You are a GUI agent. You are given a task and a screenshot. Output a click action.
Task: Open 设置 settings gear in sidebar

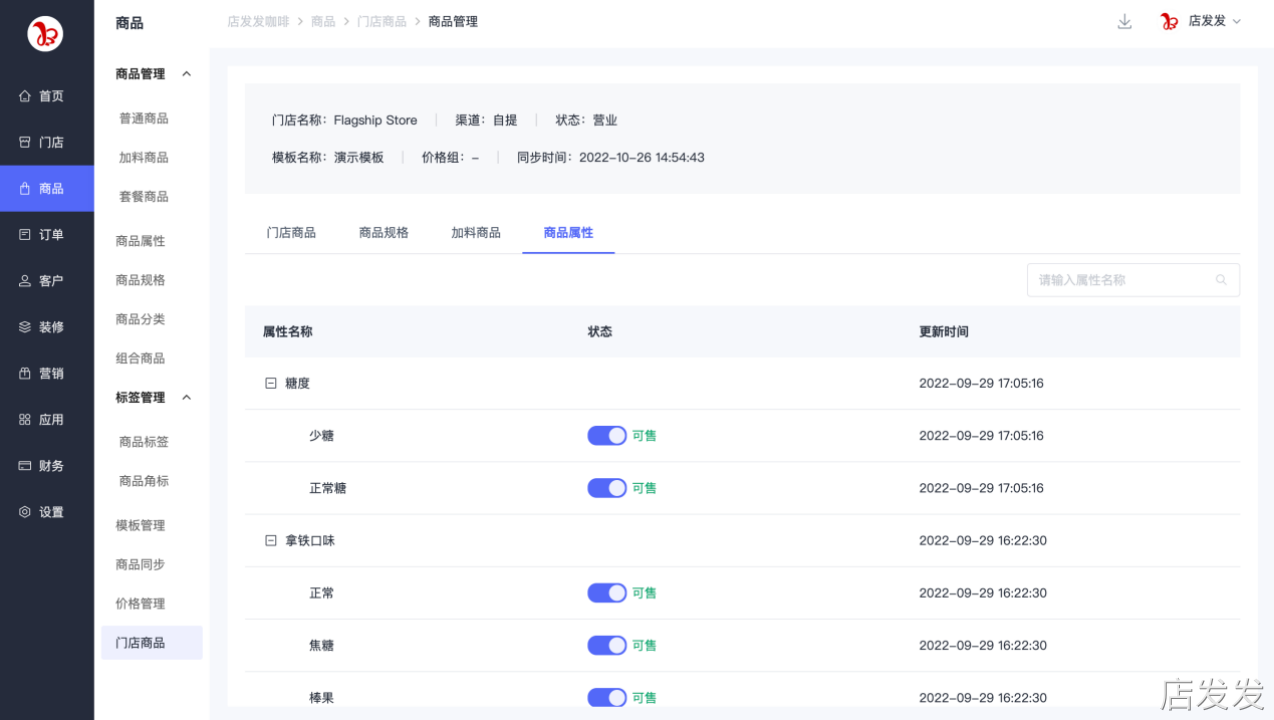point(25,512)
